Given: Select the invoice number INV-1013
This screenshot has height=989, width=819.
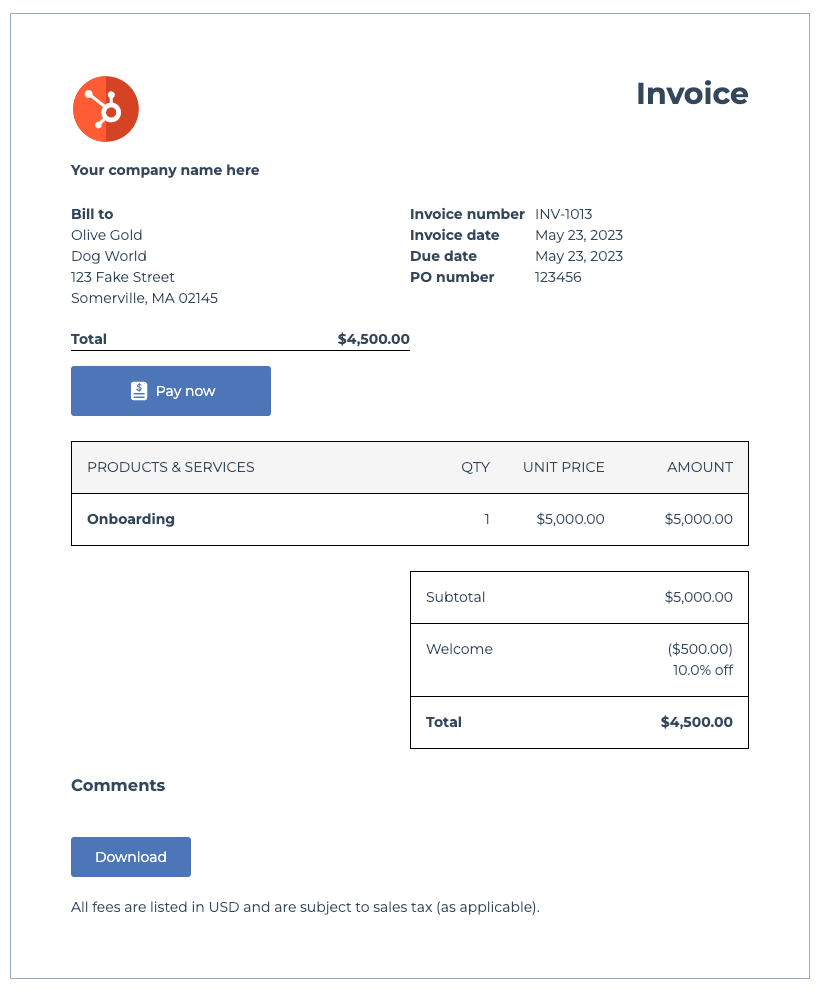Looking at the screenshot, I should click(x=564, y=214).
